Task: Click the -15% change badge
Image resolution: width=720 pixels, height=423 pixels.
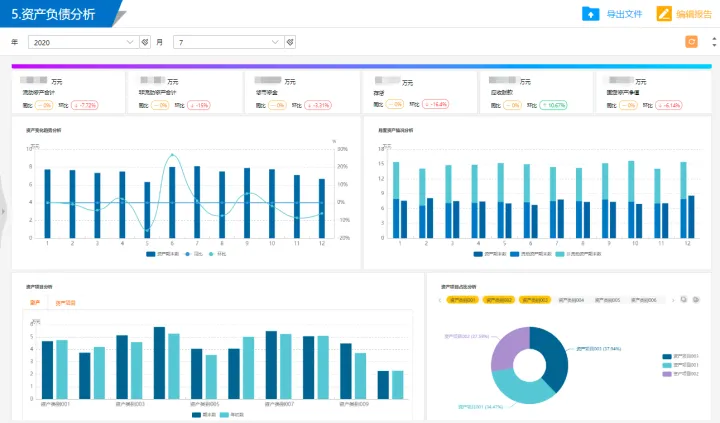Action: (199, 105)
